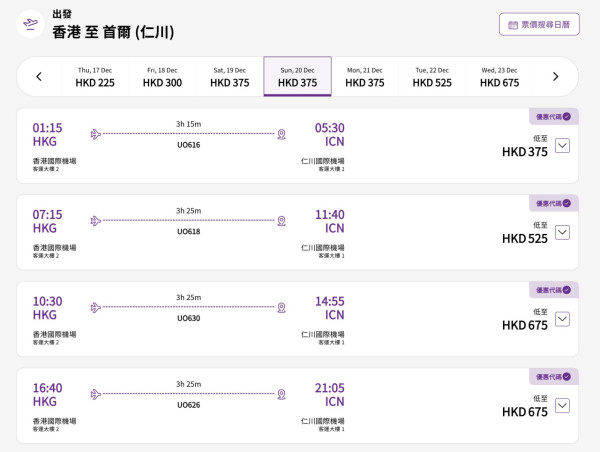Viewport: 600px width, 452px height.
Task: Go to previous dates with left arrow
Action: click(x=39, y=77)
